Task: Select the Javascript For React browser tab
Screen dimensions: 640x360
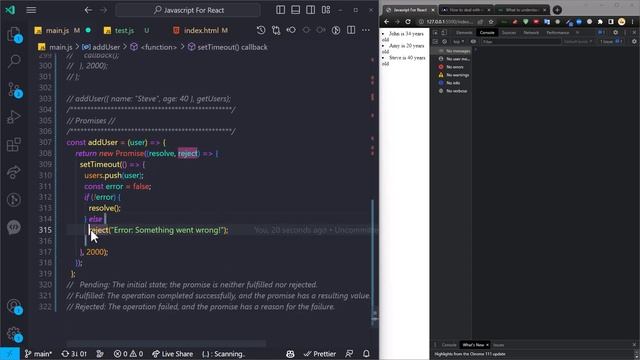Action: (x=409, y=10)
